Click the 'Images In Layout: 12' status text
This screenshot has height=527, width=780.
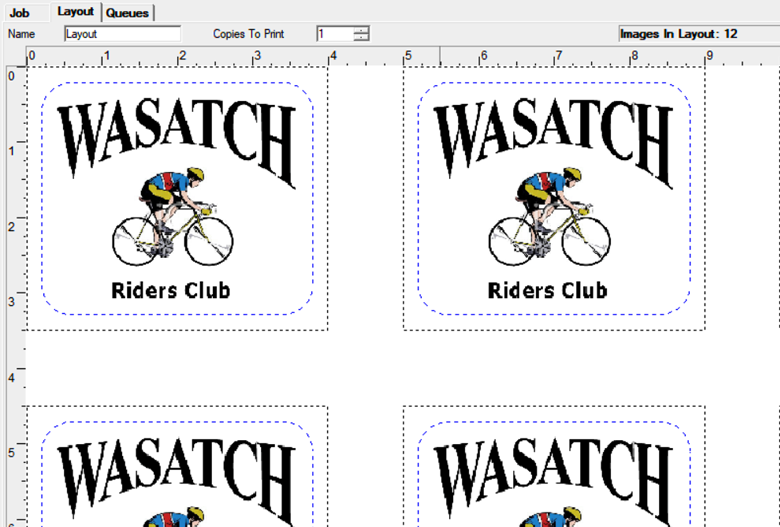pyautogui.click(x=679, y=34)
